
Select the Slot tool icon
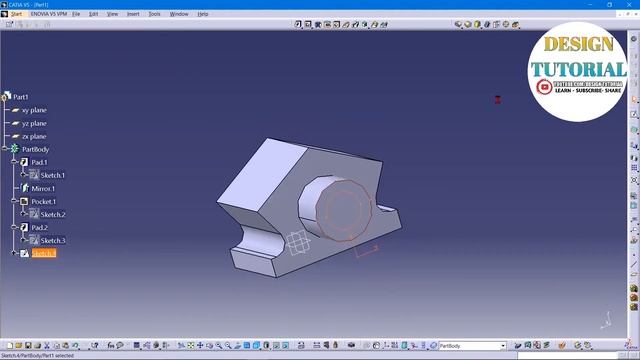[x=355, y=24]
